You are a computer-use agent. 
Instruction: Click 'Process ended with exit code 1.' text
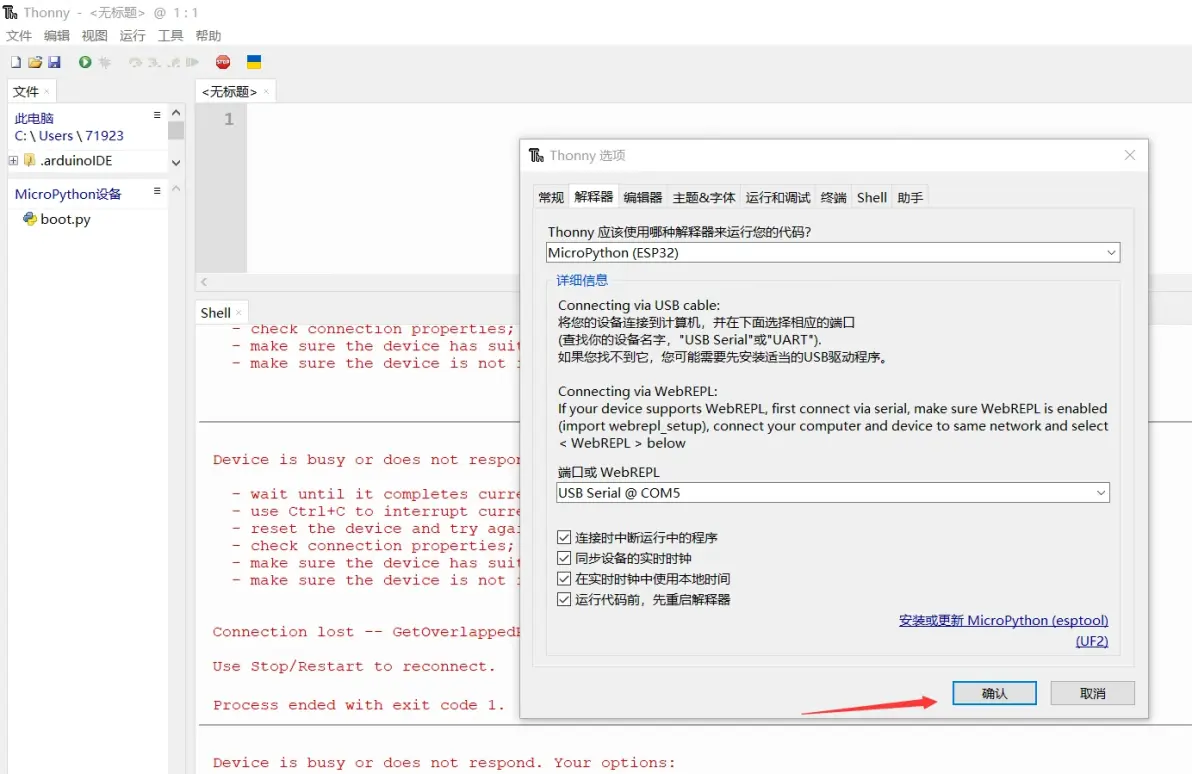pyautogui.click(x=359, y=706)
